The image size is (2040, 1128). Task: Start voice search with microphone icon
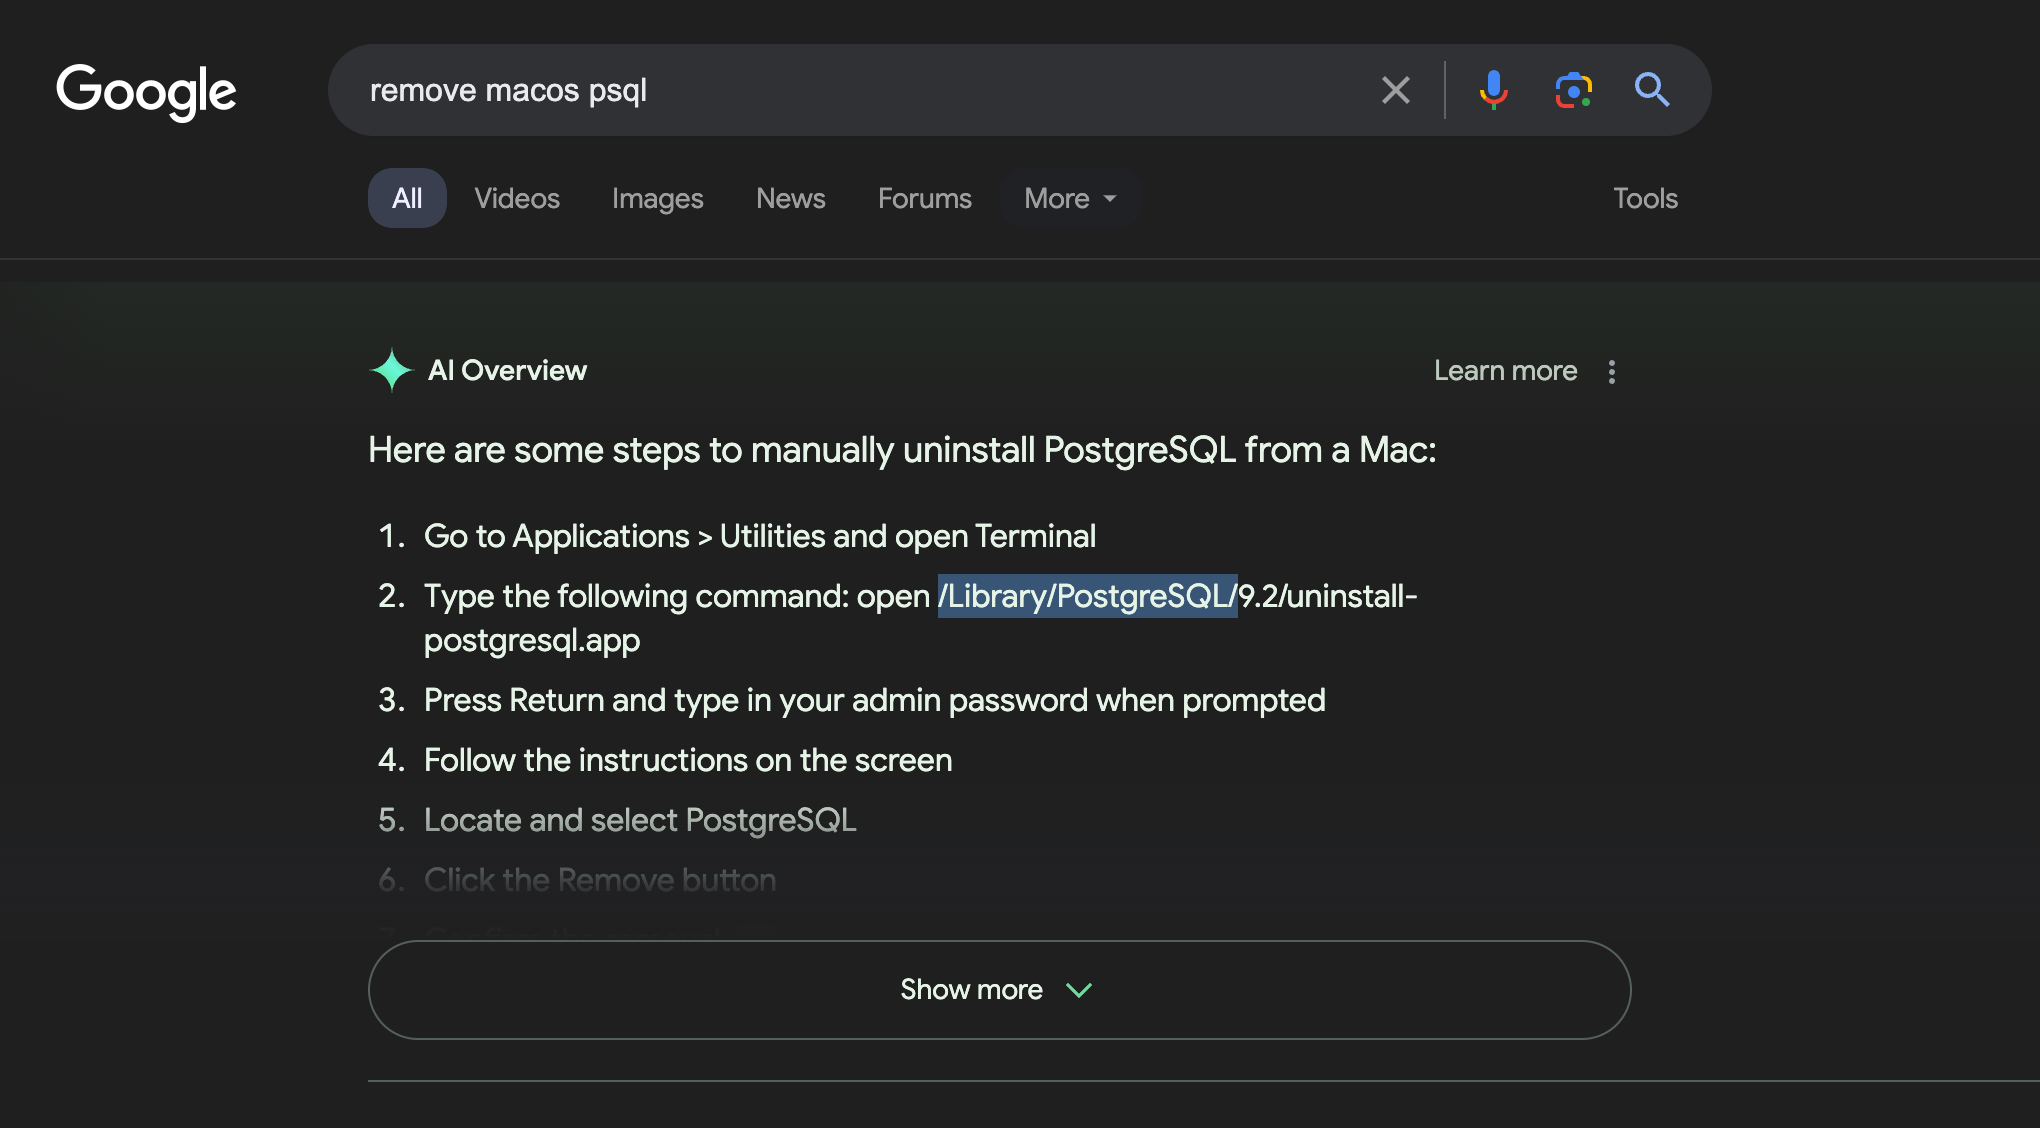coord(1493,90)
